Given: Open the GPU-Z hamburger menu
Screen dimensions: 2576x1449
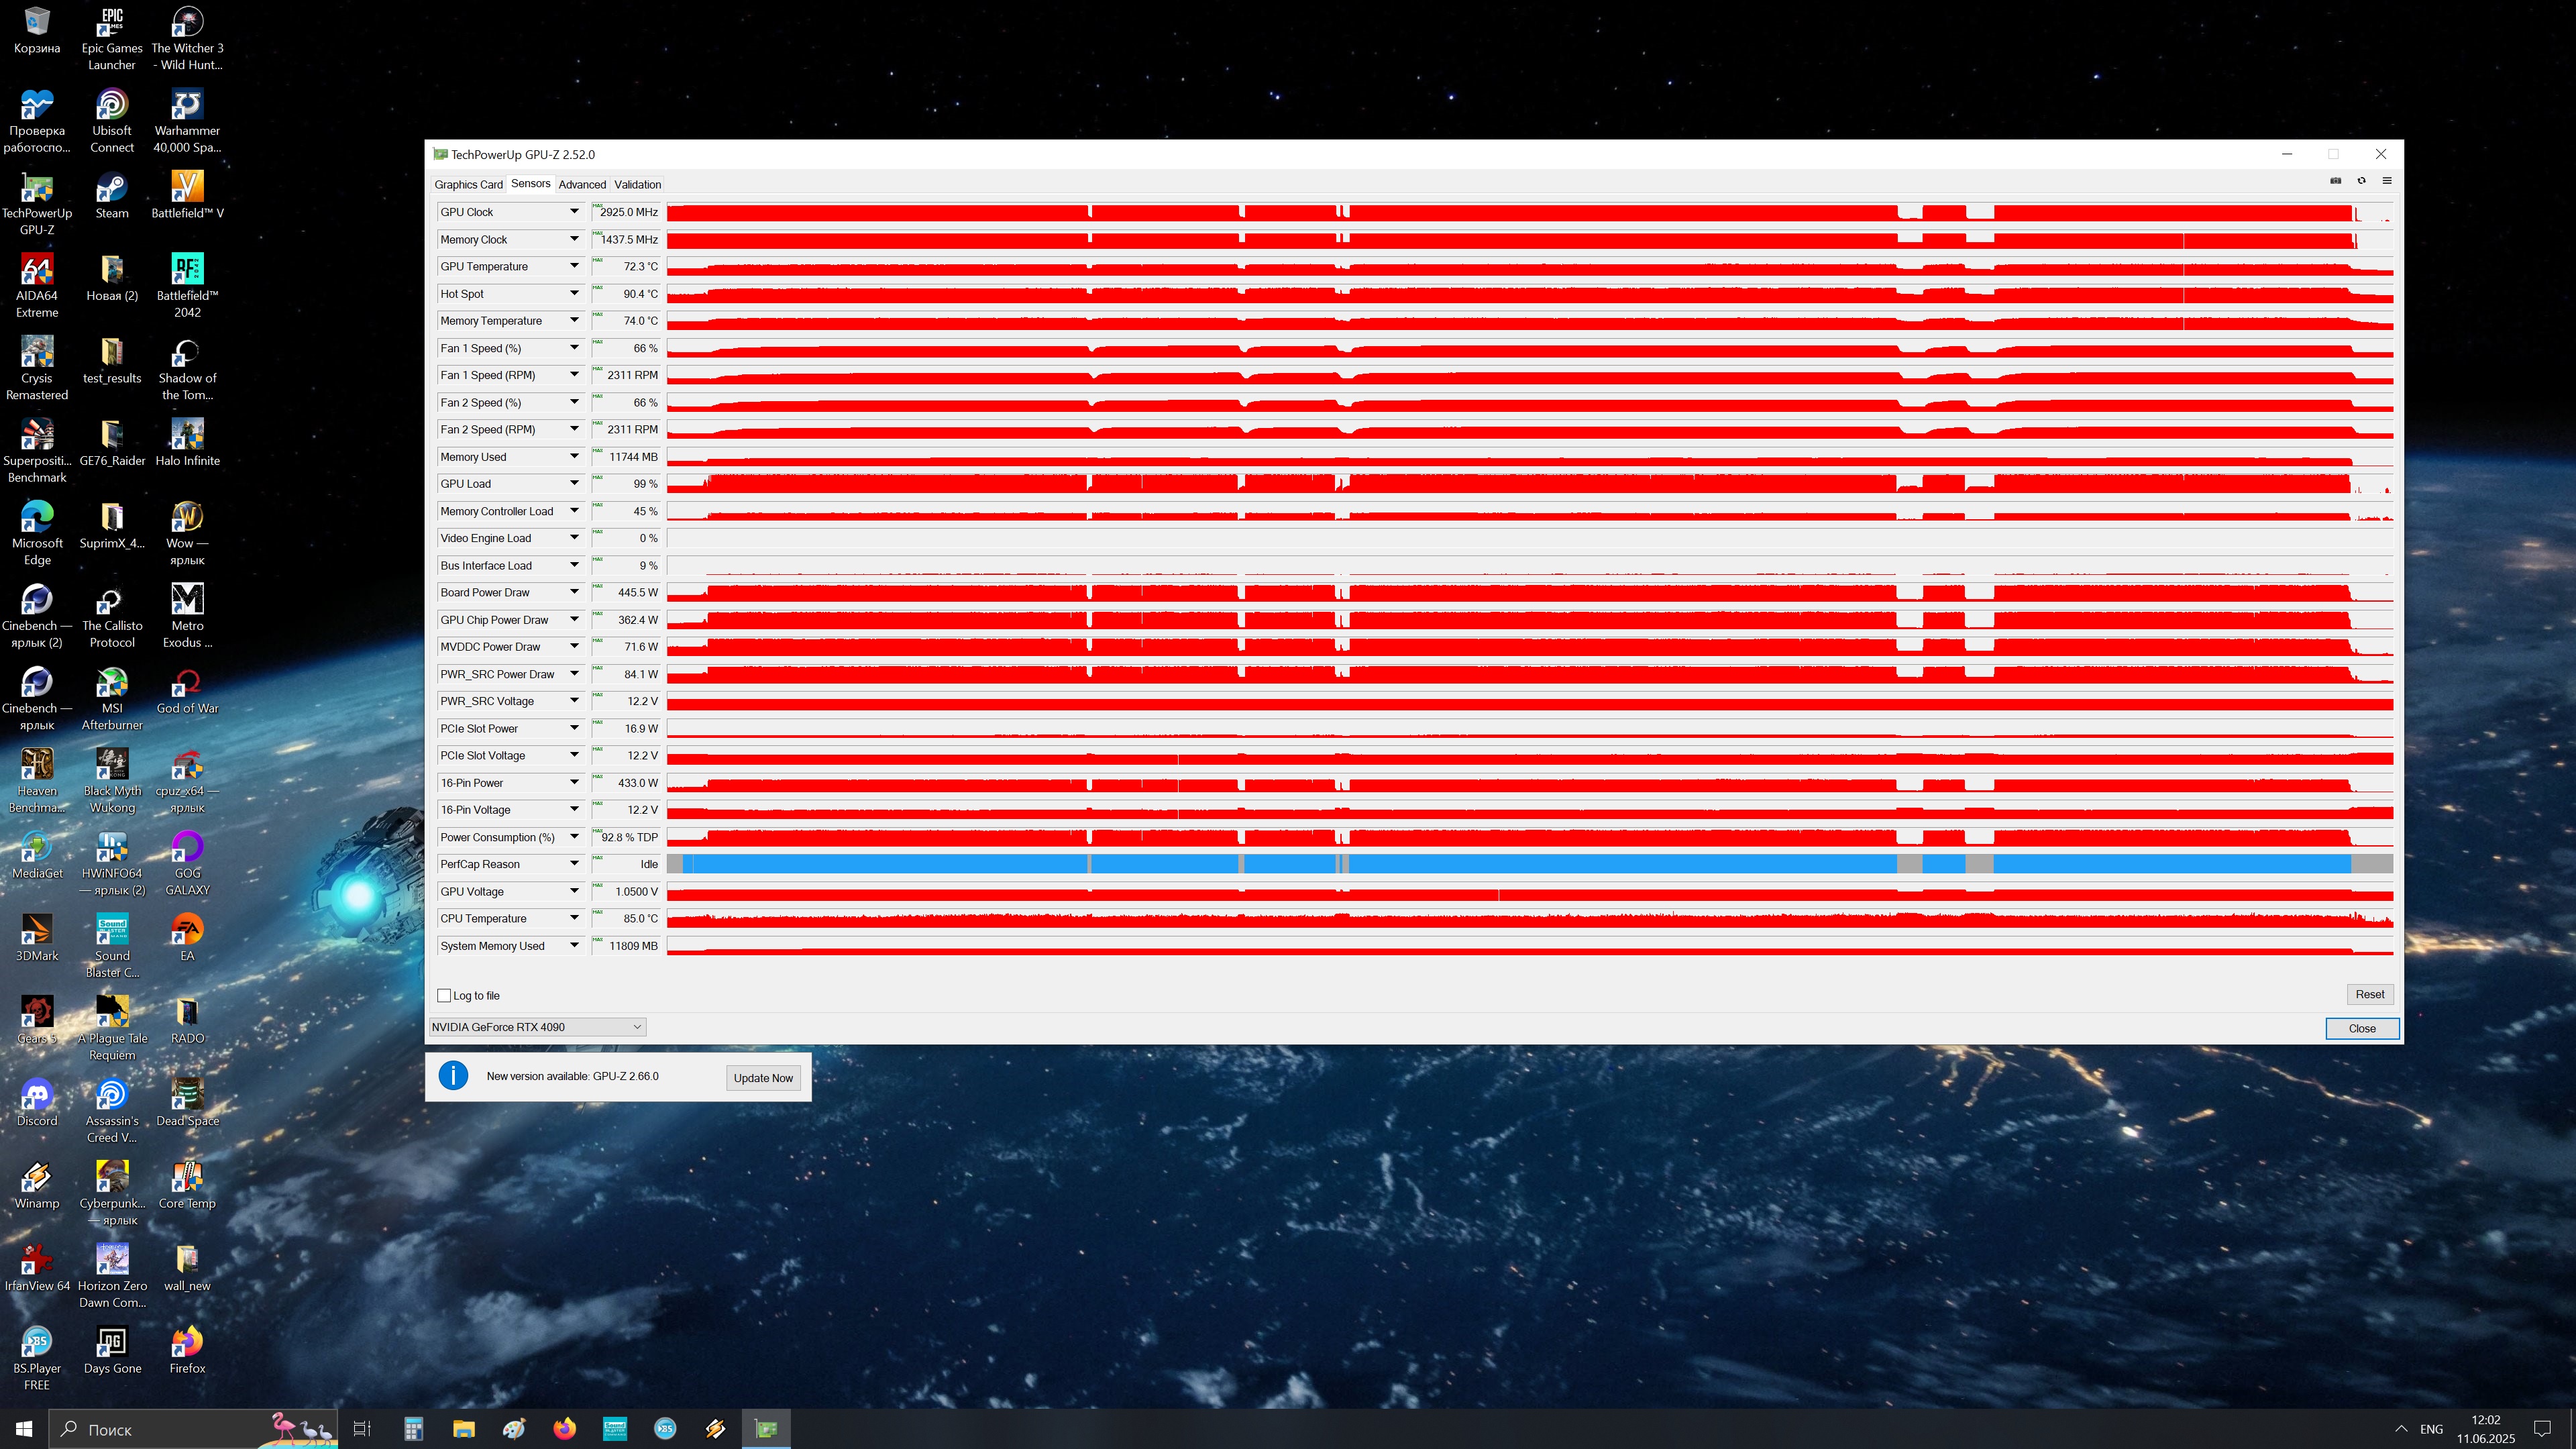Looking at the screenshot, I should [x=2387, y=181].
